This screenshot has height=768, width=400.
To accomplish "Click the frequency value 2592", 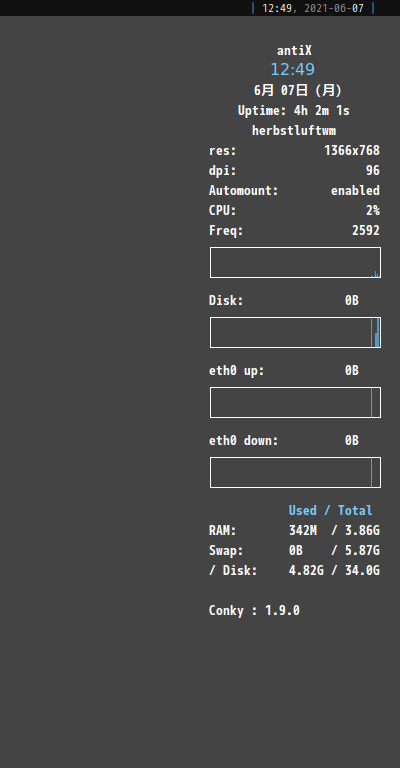I will click(366, 231).
